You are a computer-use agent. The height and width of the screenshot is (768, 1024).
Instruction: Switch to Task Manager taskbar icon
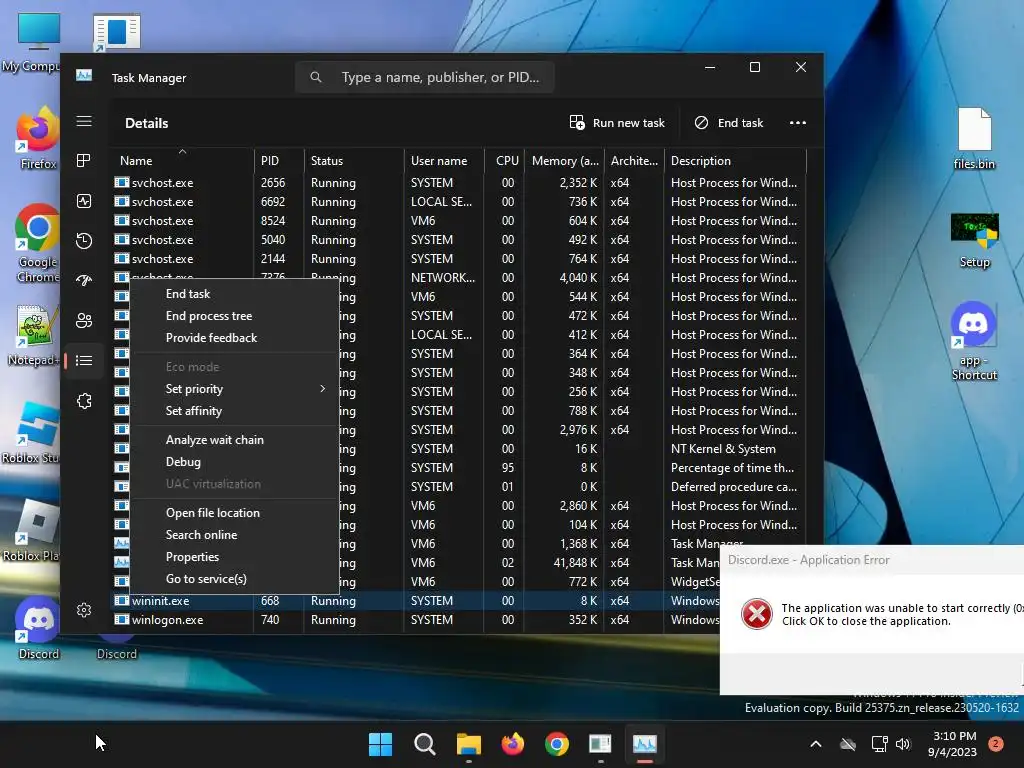(x=645, y=744)
